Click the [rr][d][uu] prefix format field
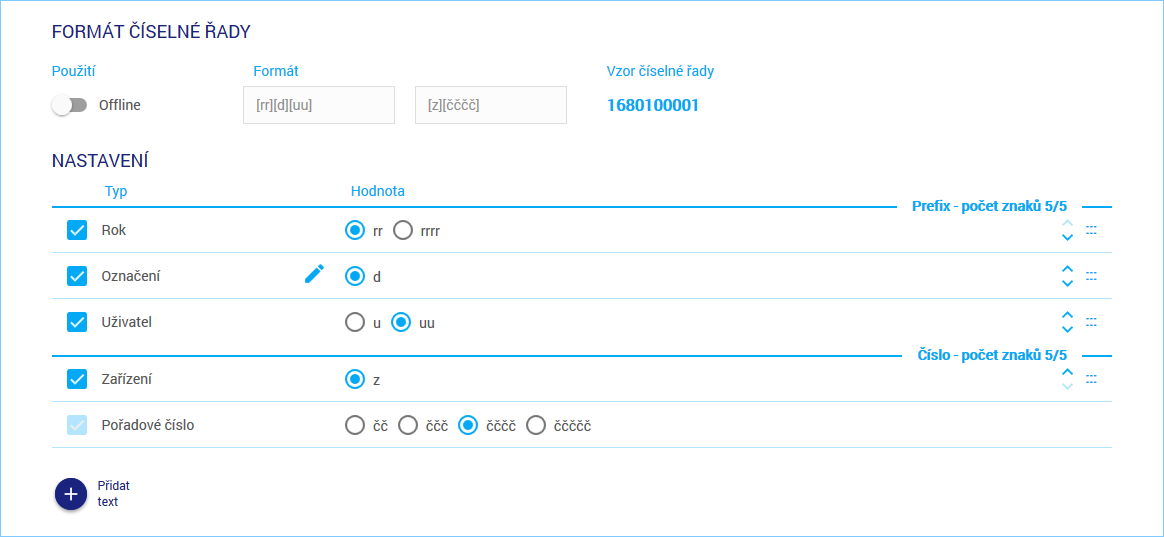 (x=318, y=105)
